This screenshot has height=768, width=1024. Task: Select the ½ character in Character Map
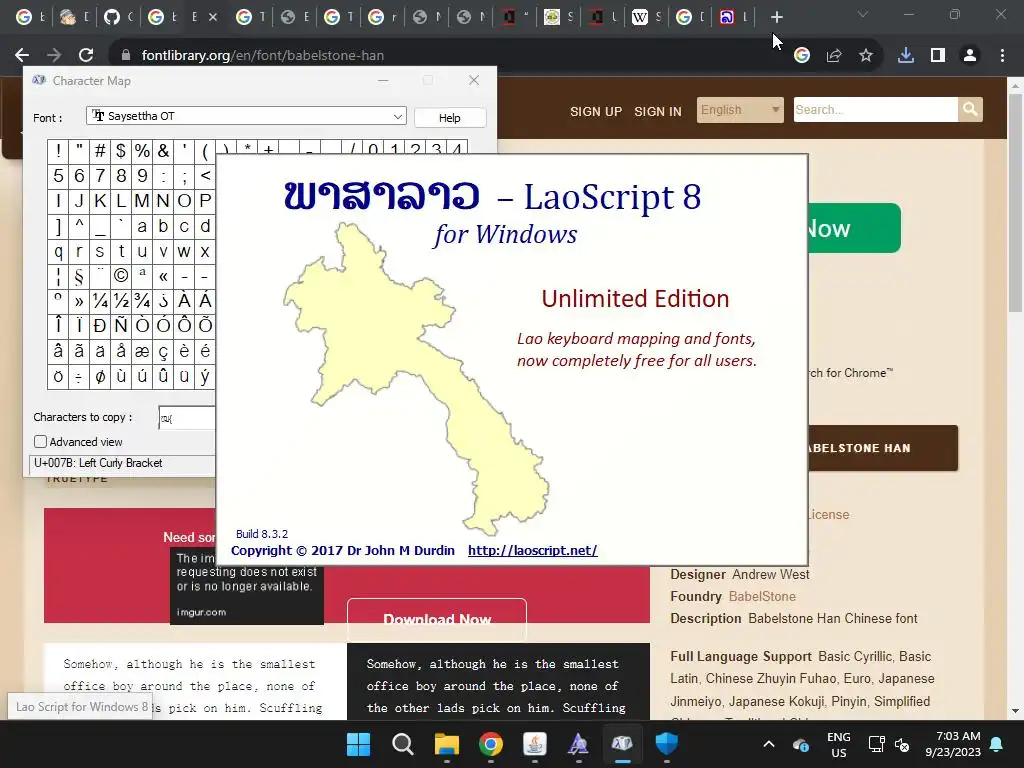(121, 301)
